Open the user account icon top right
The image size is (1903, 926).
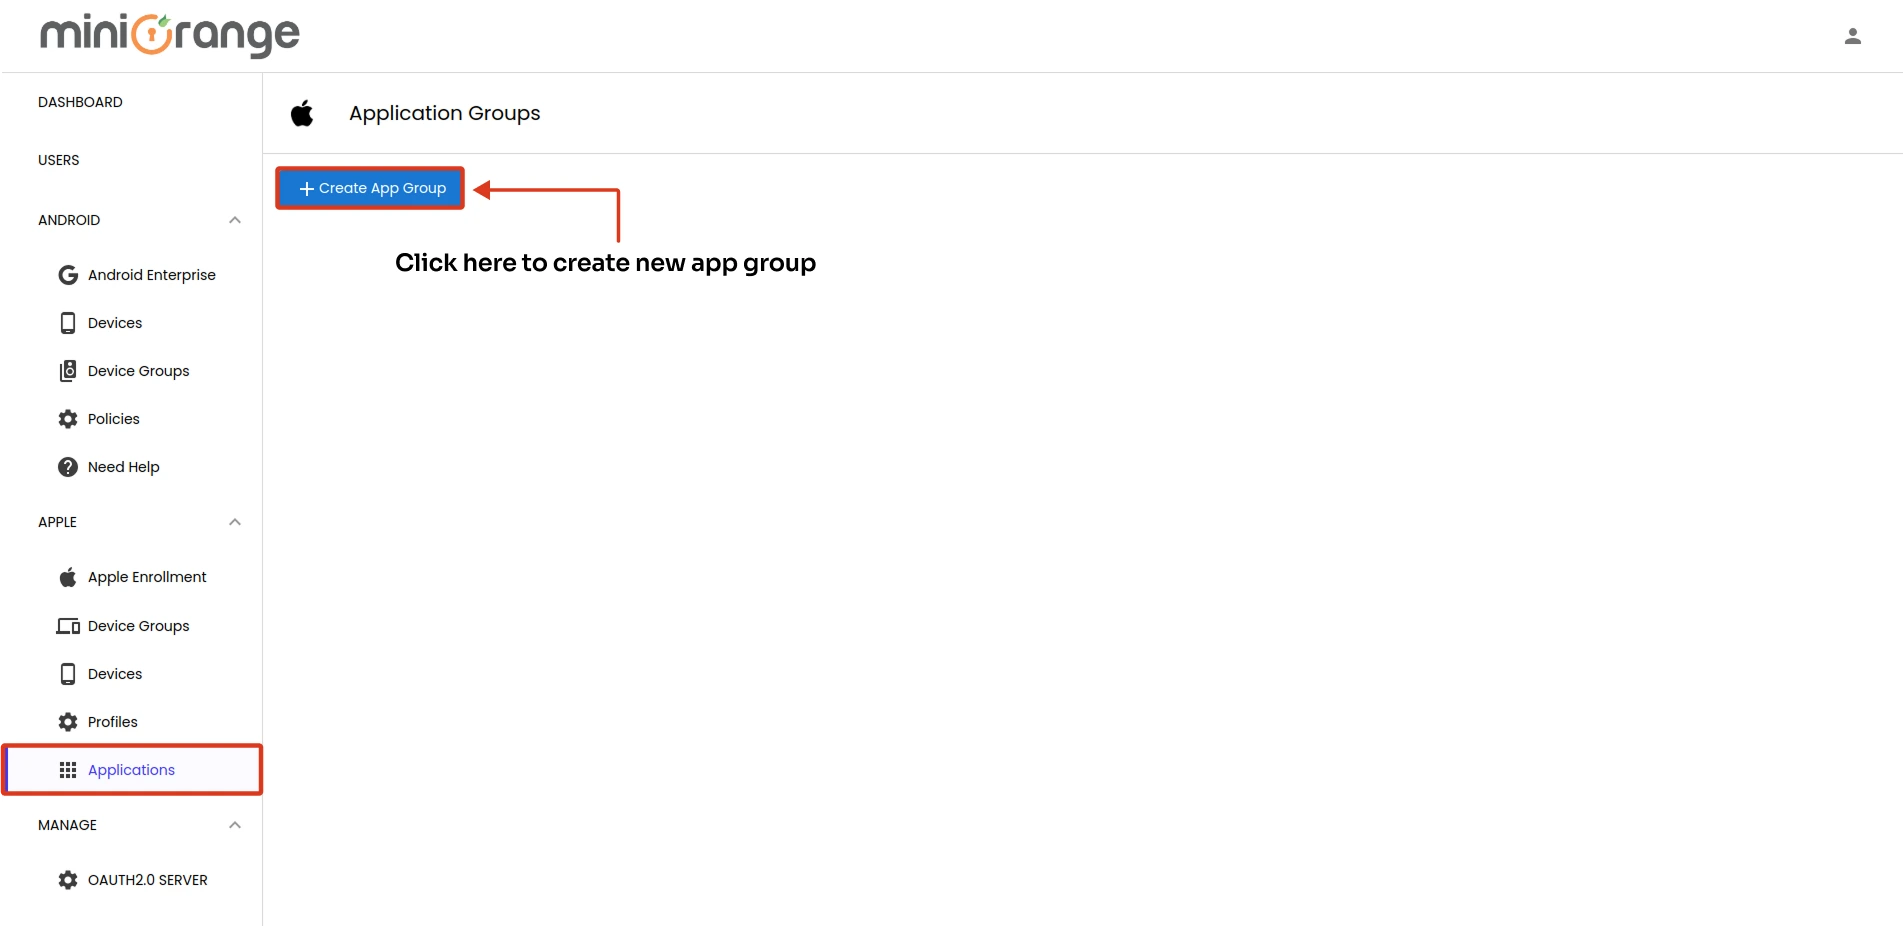(1853, 35)
